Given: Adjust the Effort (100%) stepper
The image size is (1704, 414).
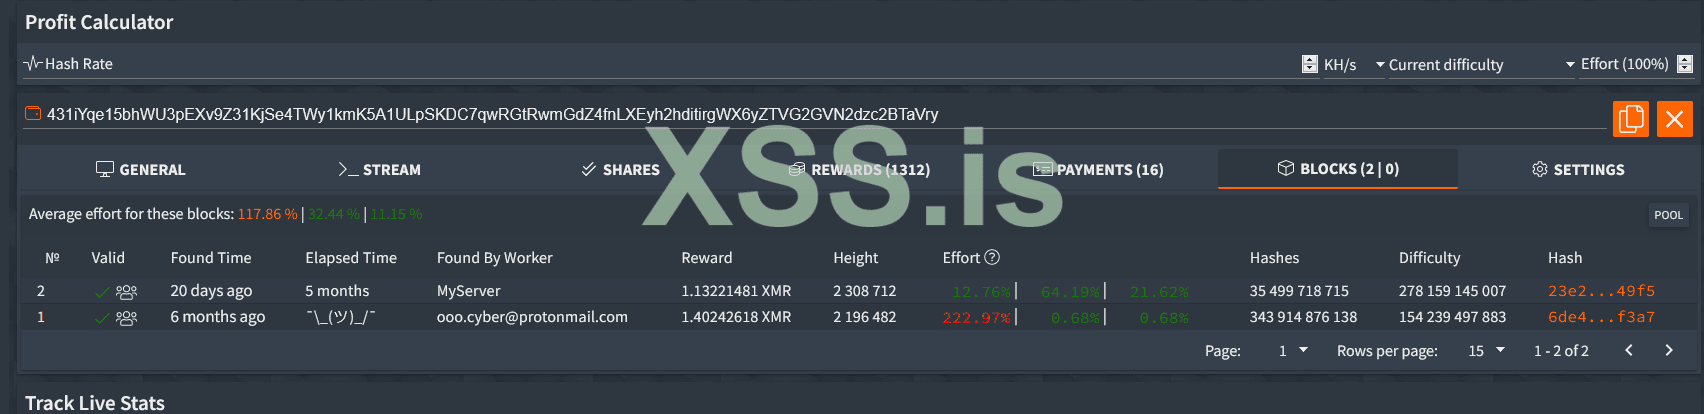Looking at the screenshot, I should pyautogui.click(x=1685, y=64).
